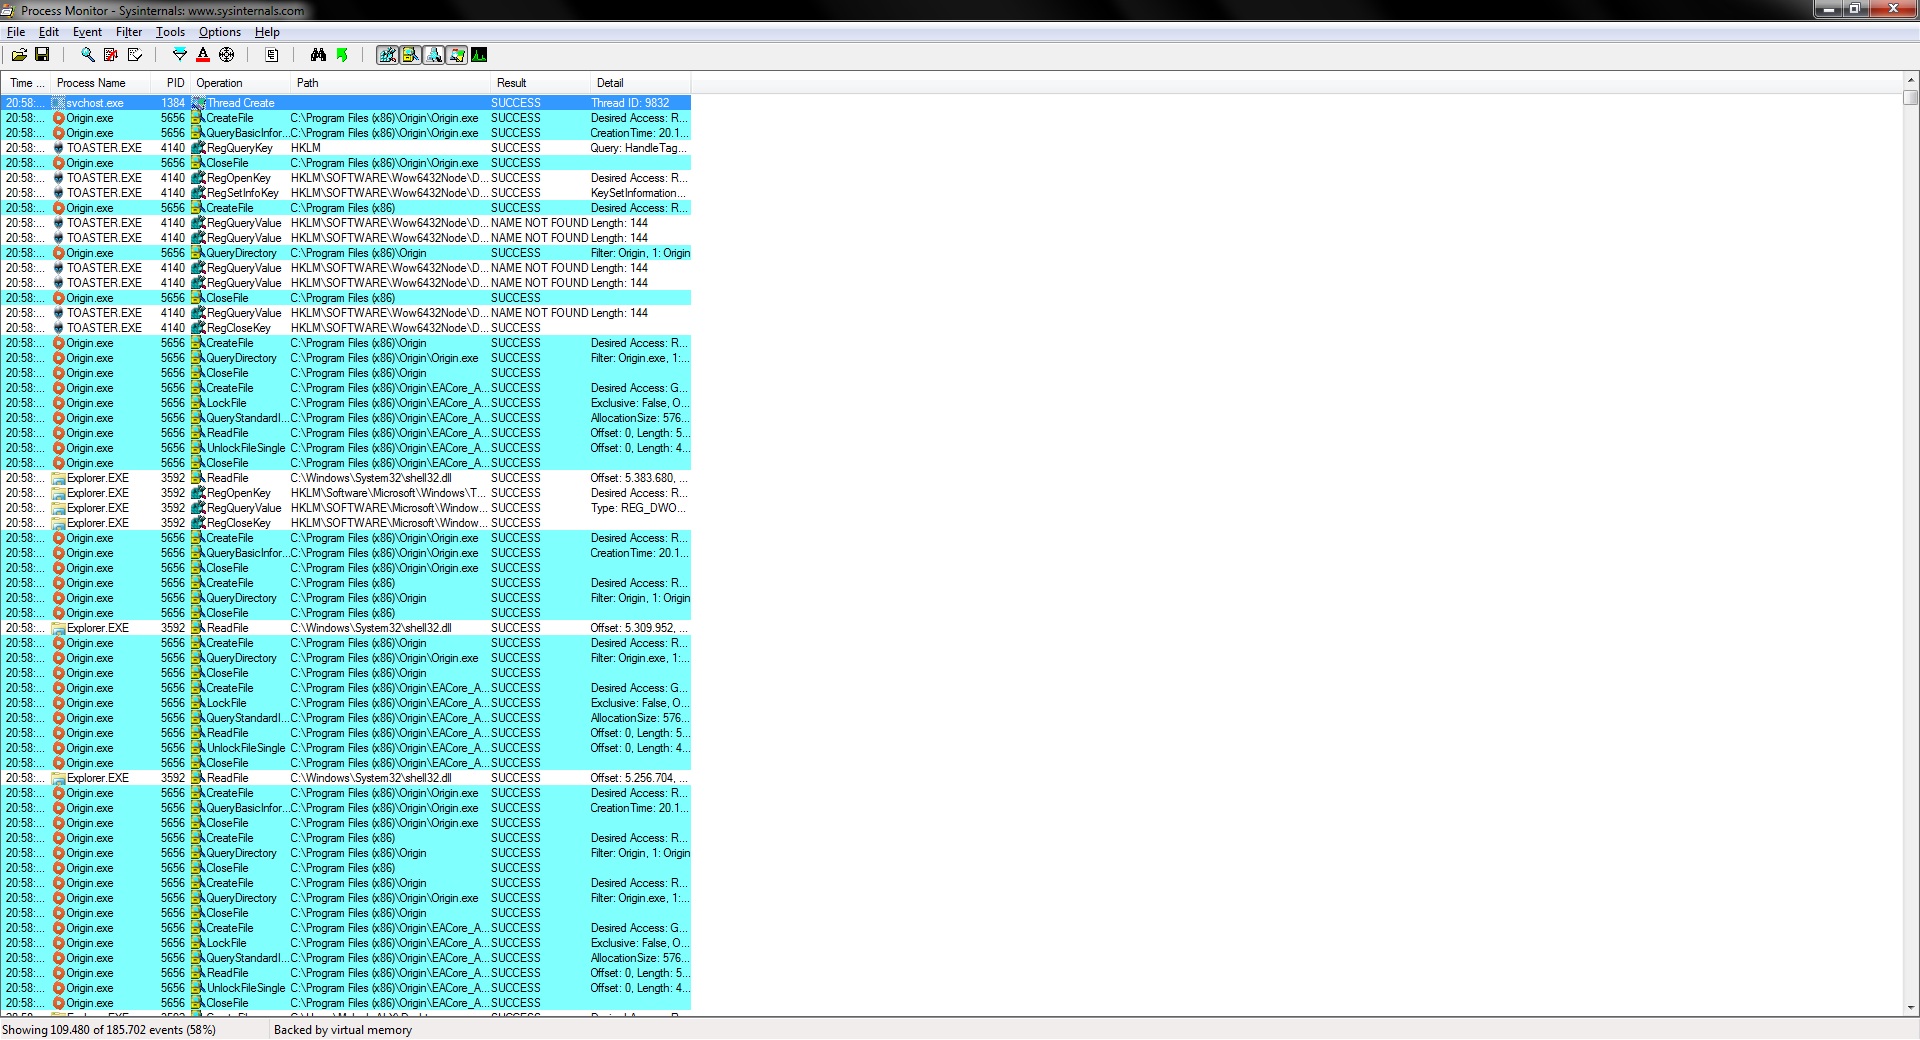Open Highlight settings with the red A icon
Viewport: 1920px width, 1040px height.
click(x=203, y=55)
